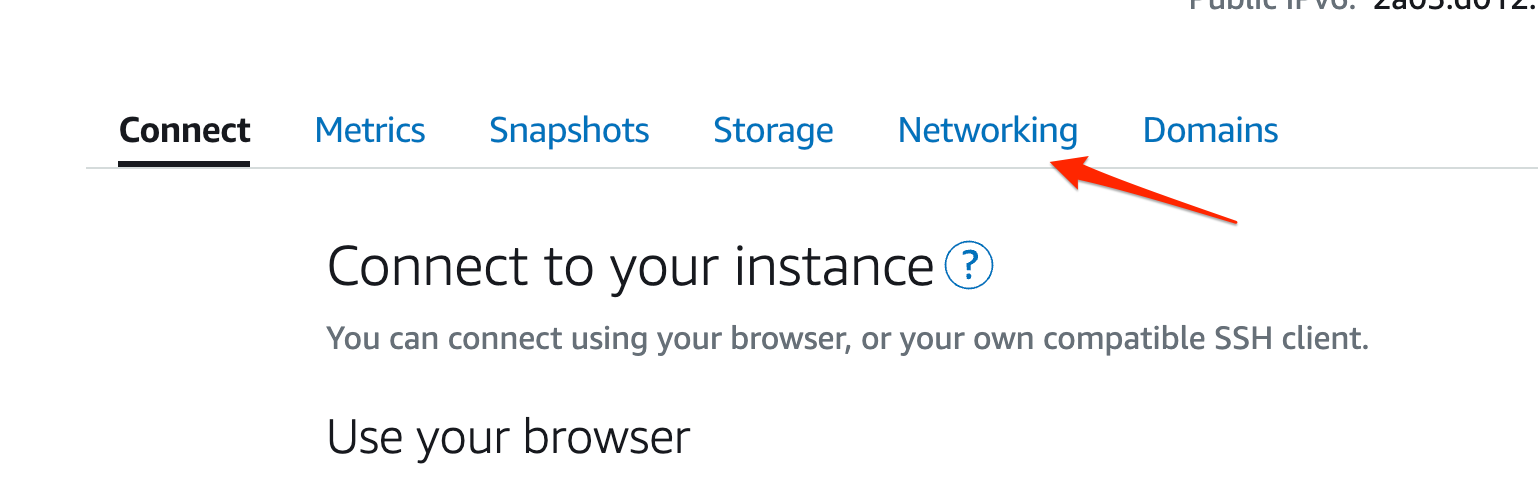The image size is (1538, 500).
Task: Go to the Storage tab
Action: click(x=773, y=130)
